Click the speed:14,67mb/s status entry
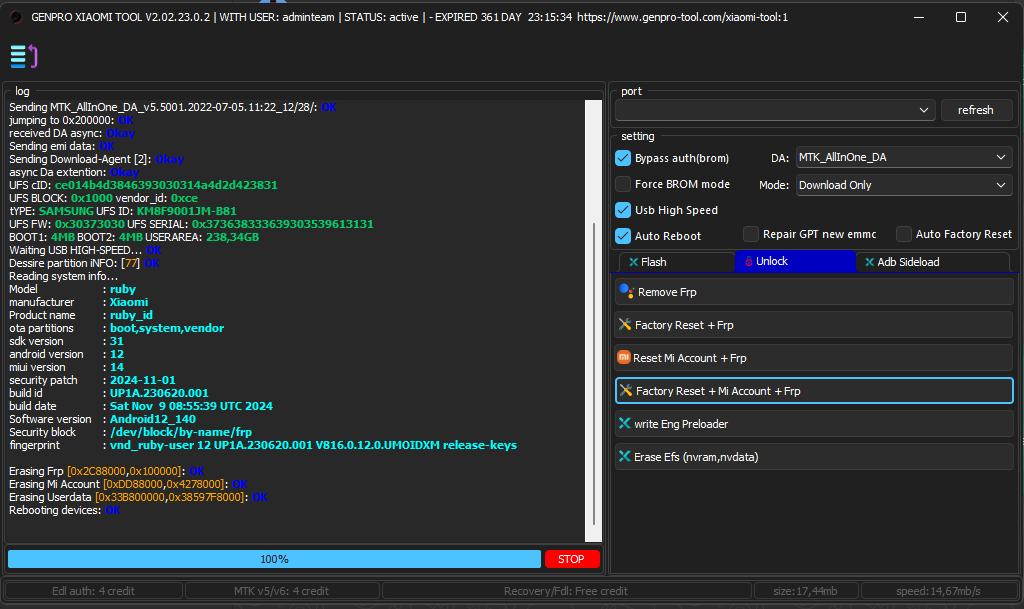 [938, 591]
